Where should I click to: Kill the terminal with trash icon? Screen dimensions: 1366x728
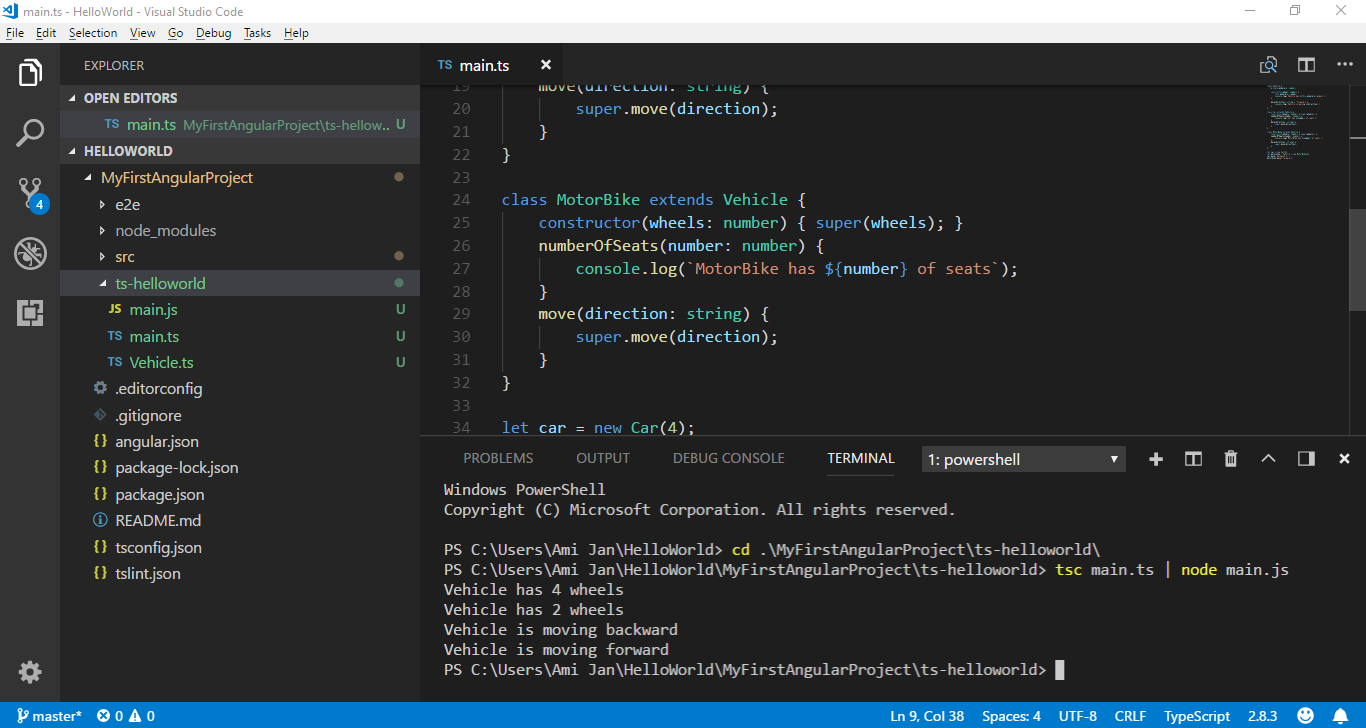(1231, 459)
